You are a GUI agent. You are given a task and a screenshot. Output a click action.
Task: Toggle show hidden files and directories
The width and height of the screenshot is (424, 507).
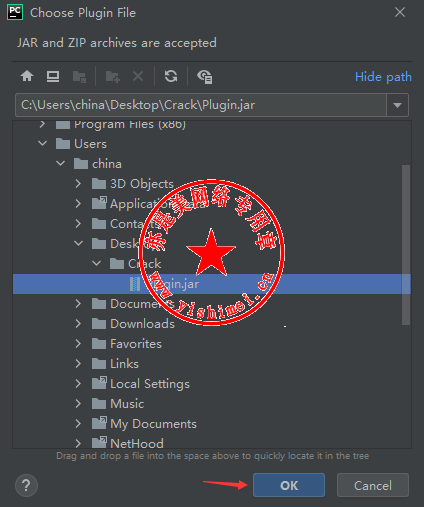click(x=204, y=77)
